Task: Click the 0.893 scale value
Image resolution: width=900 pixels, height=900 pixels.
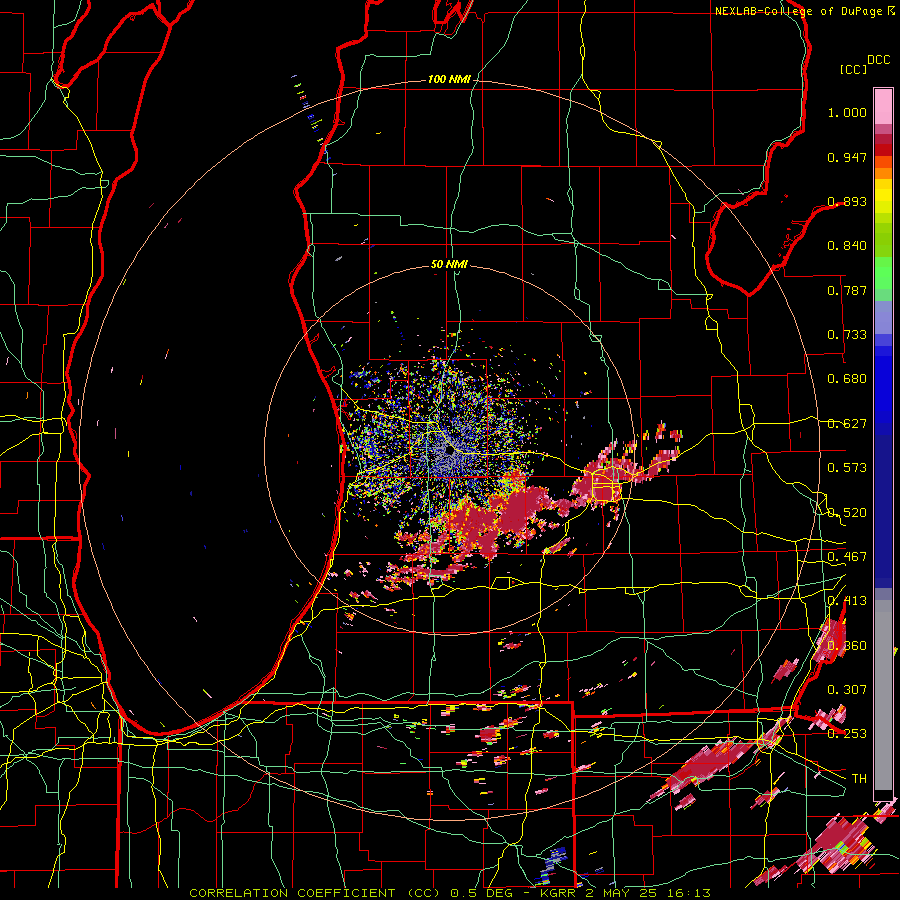Action: click(847, 201)
